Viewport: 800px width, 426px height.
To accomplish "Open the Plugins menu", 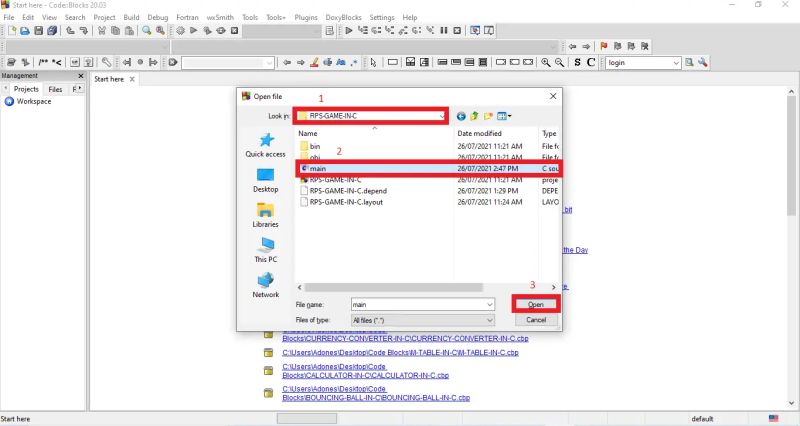I will 306,17.
